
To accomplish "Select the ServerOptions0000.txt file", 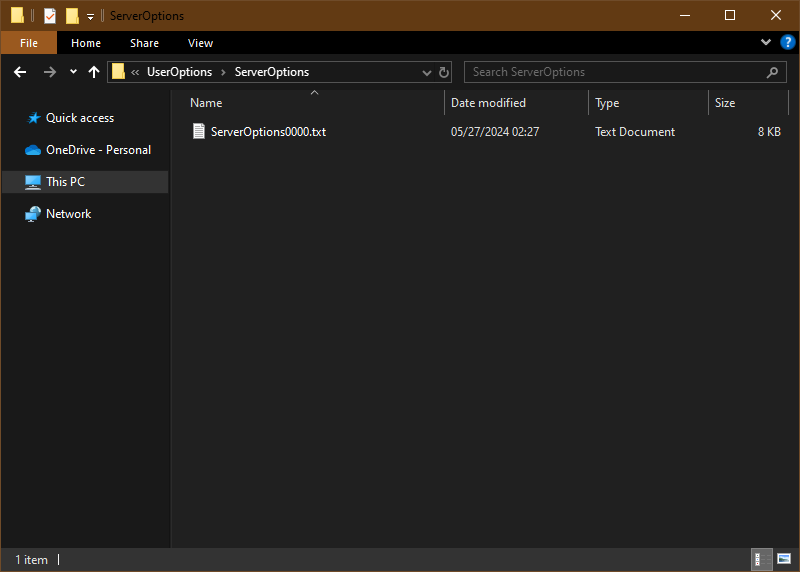I will coord(268,132).
